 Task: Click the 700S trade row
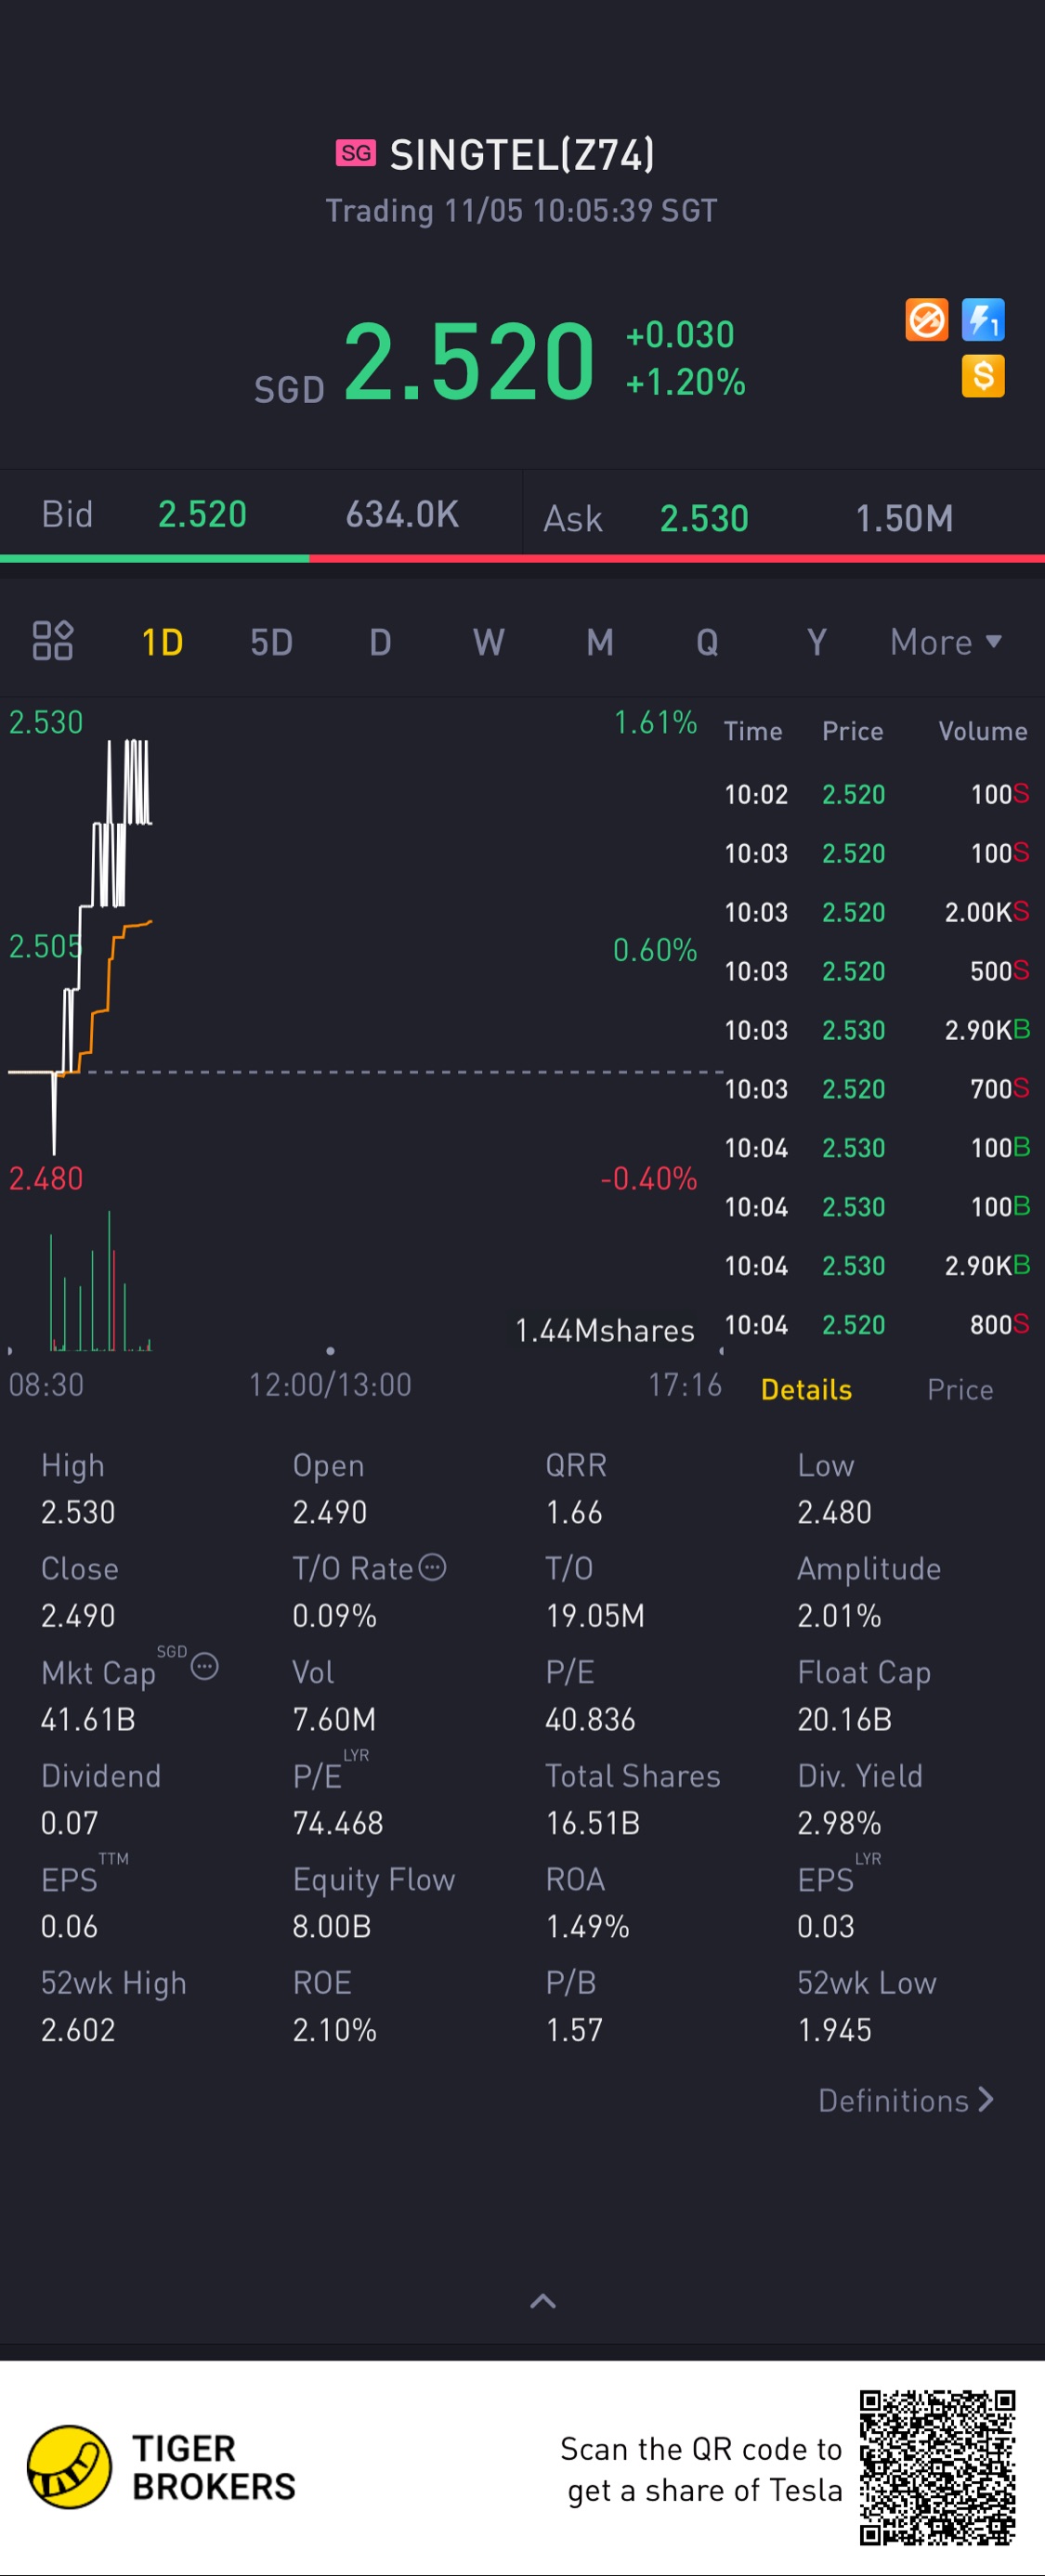pyautogui.click(x=876, y=1089)
